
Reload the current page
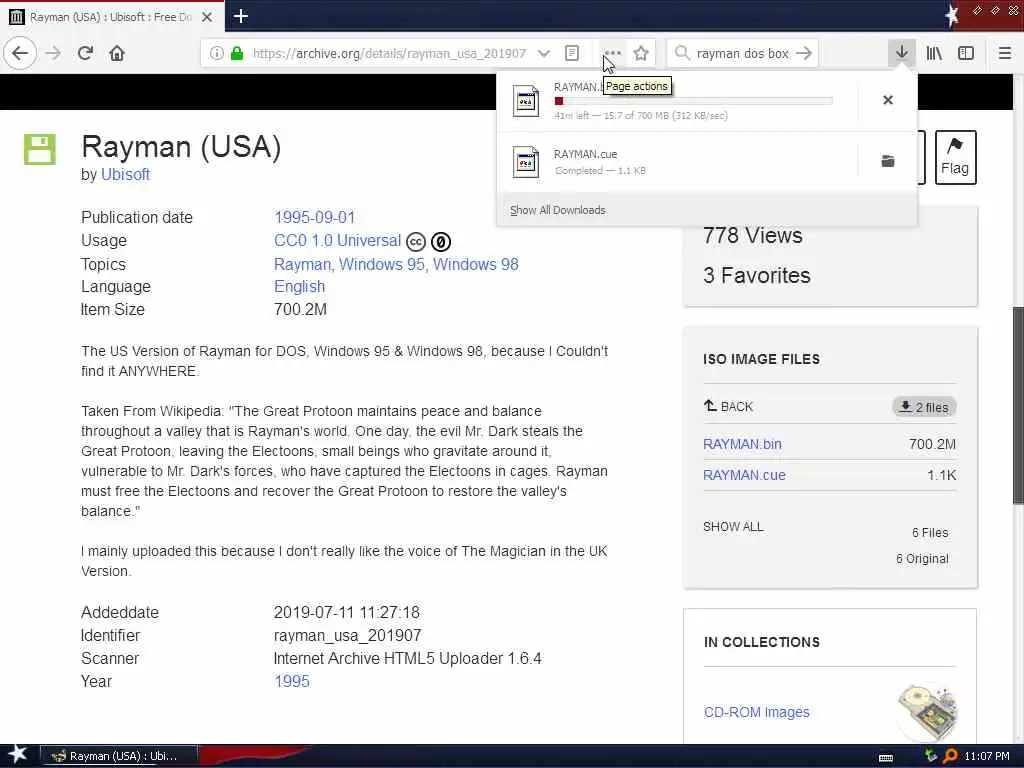pyautogui.click(x=85, y=53)
